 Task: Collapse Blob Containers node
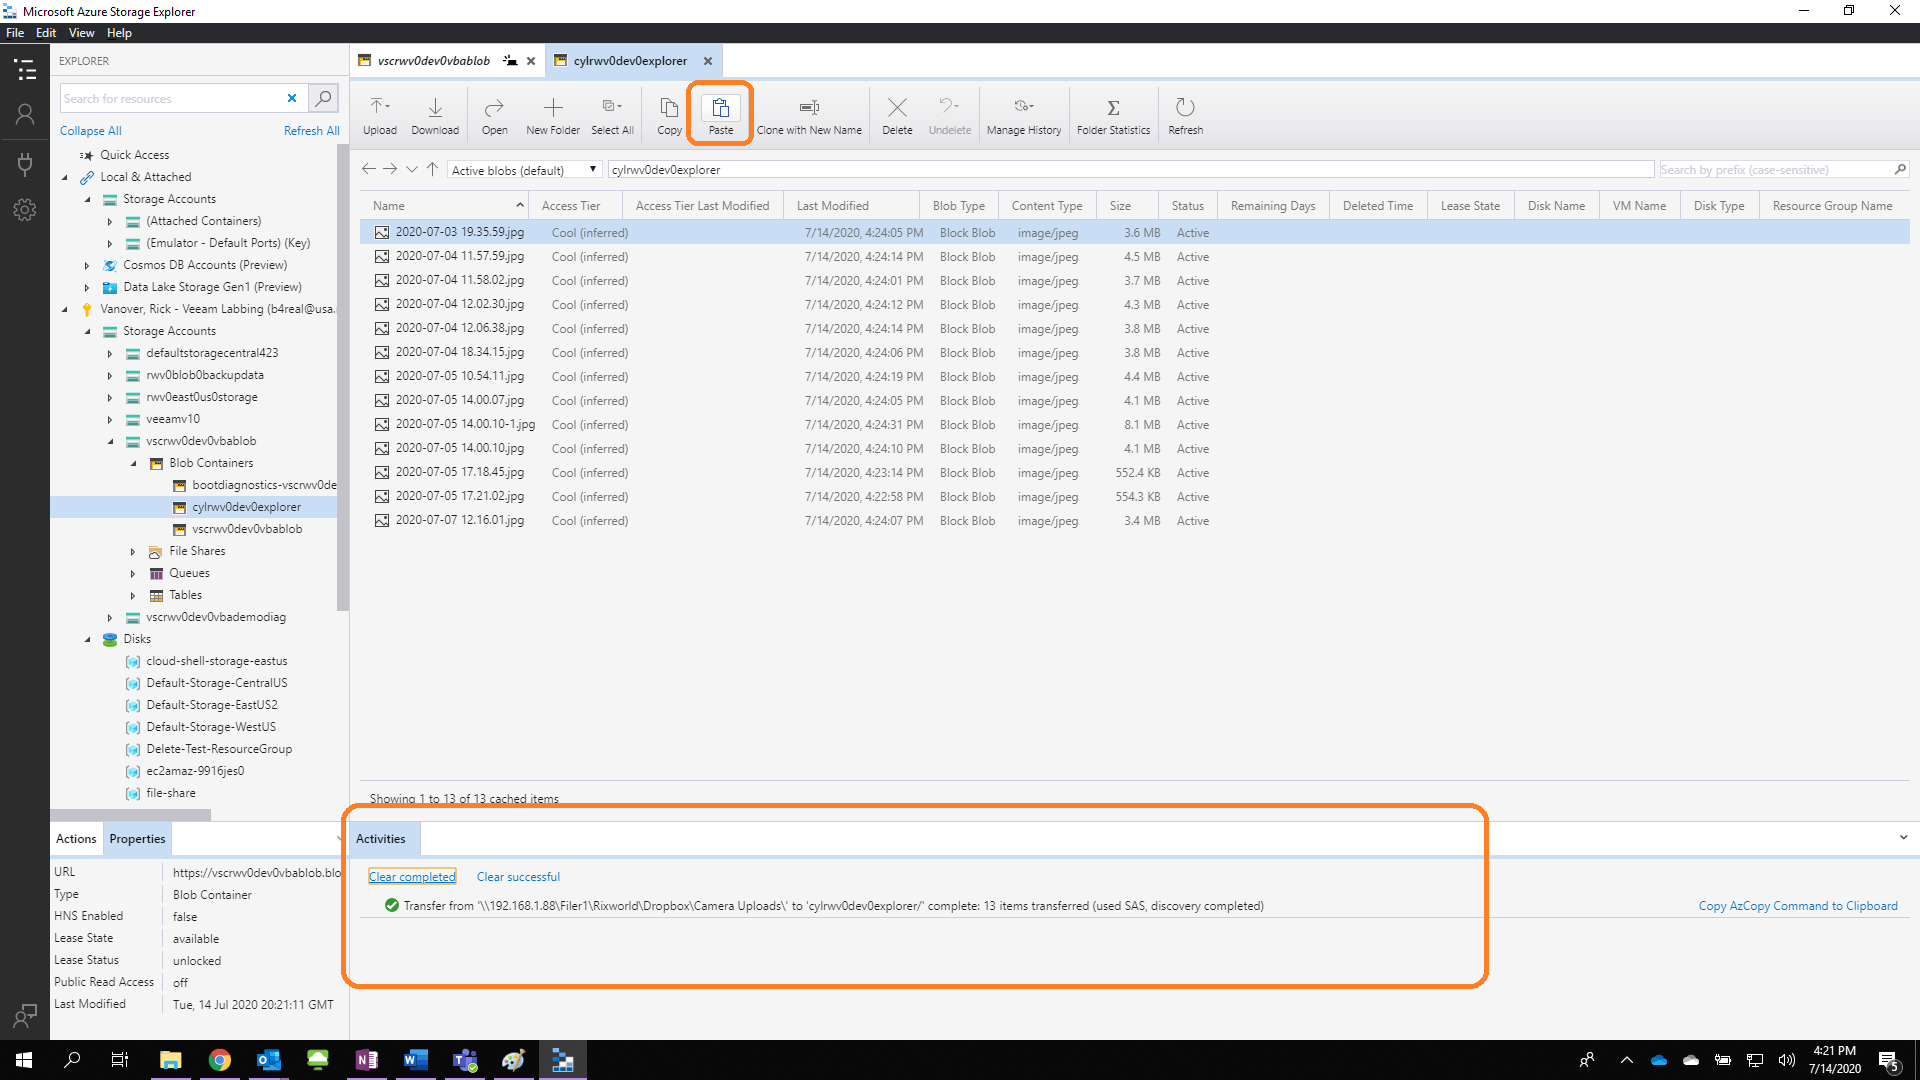pyautogui.click(x=133, y=463)
